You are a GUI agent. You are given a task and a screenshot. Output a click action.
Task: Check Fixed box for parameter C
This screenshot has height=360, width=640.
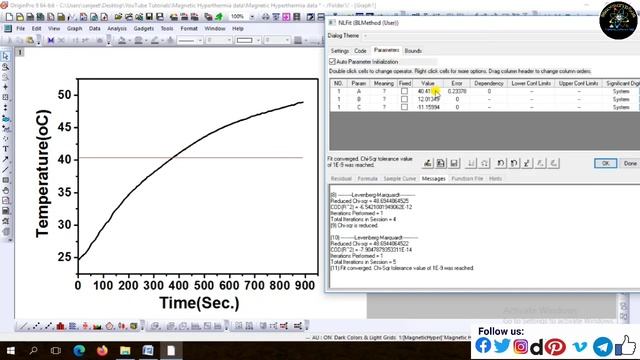coord(404,107)
